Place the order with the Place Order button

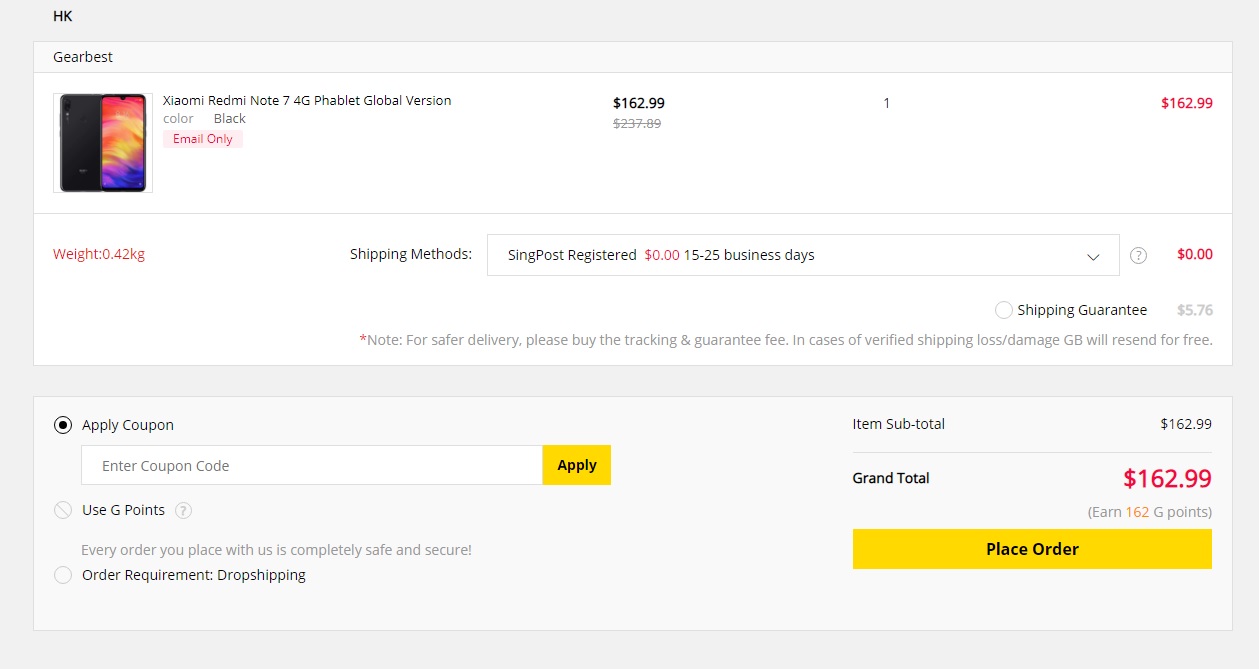point(1032,549)
